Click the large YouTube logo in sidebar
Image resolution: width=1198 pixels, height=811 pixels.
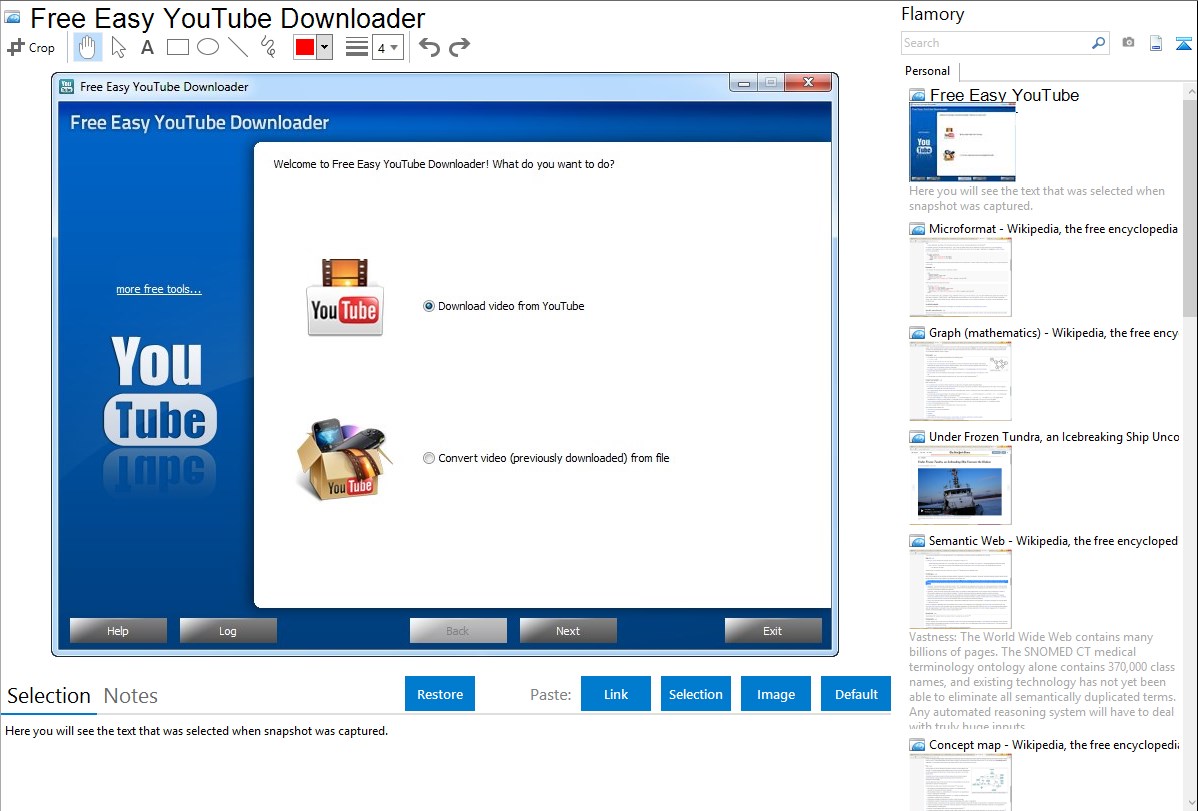click(160, 391)
